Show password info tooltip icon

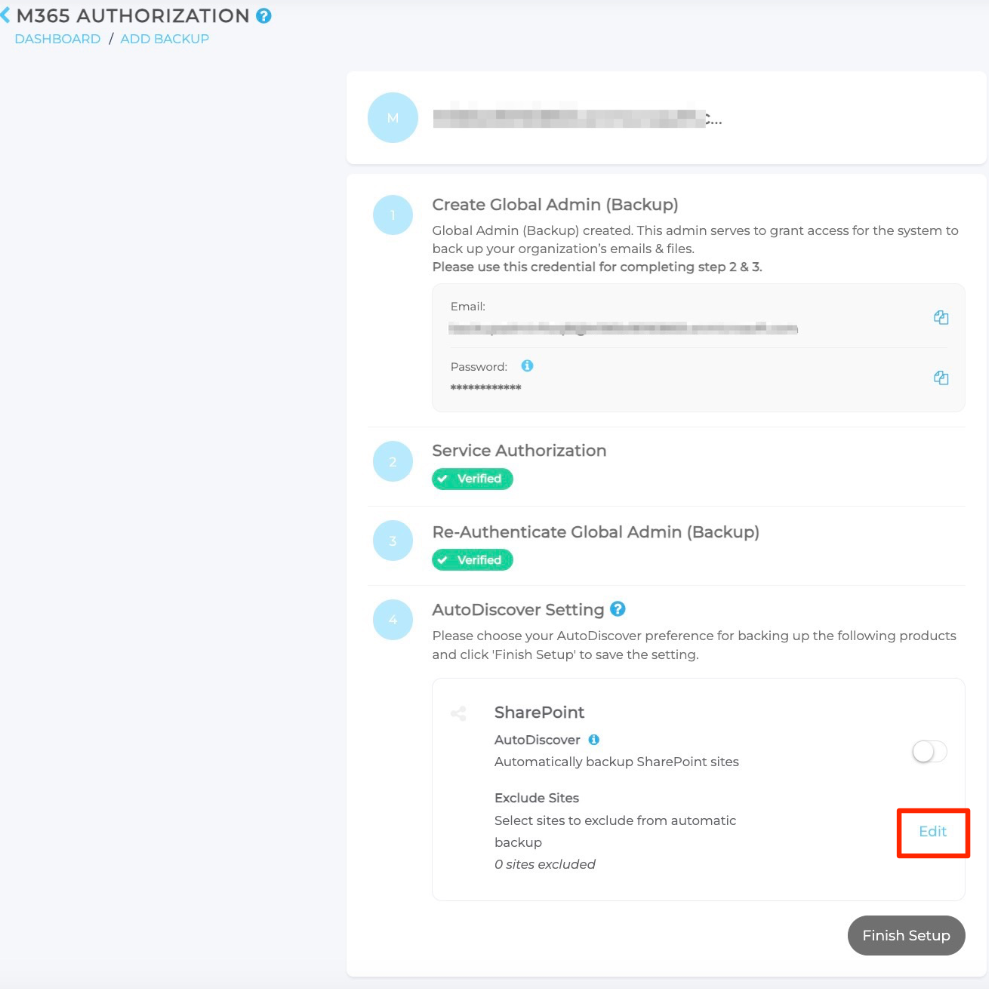coord(527,366)
